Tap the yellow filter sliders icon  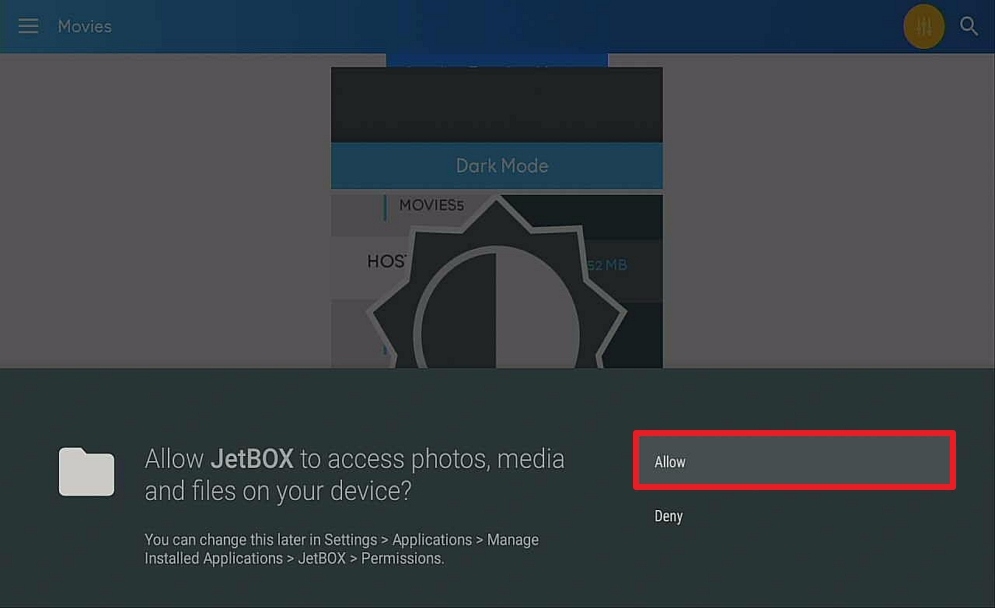click(x=923, y=27)
